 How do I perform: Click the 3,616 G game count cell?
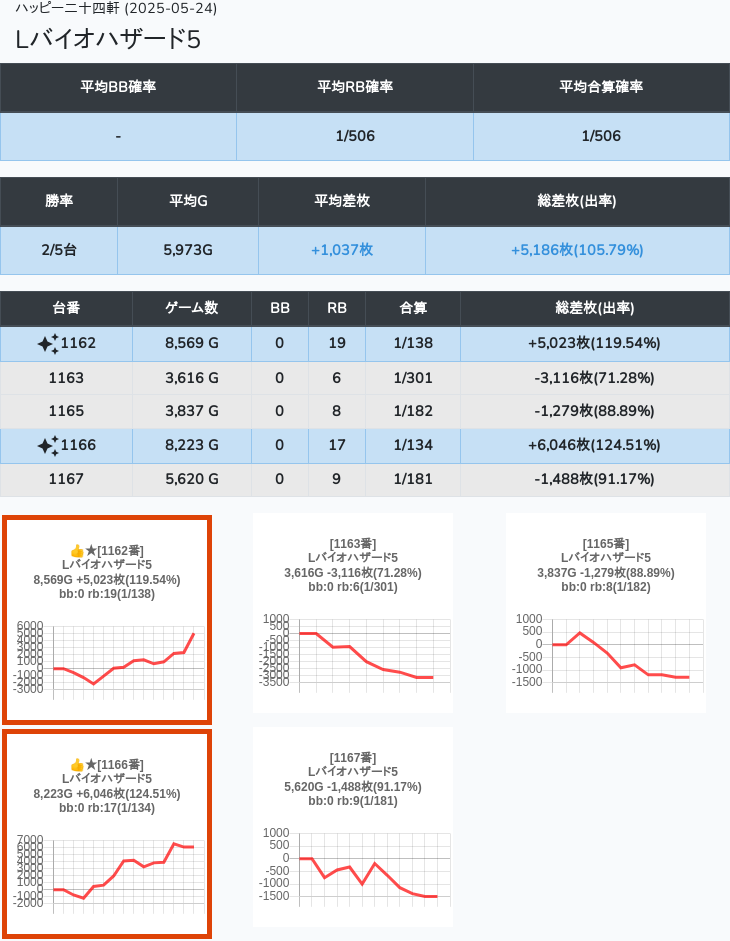pos(192,378)
